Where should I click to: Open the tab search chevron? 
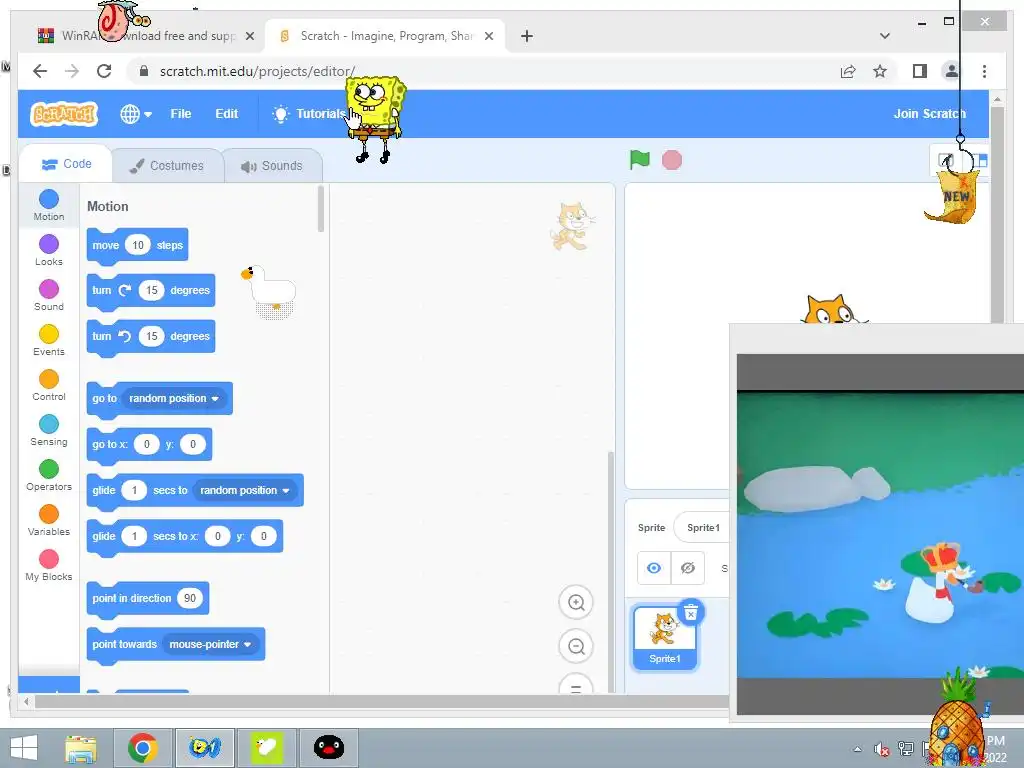[885, 36]
